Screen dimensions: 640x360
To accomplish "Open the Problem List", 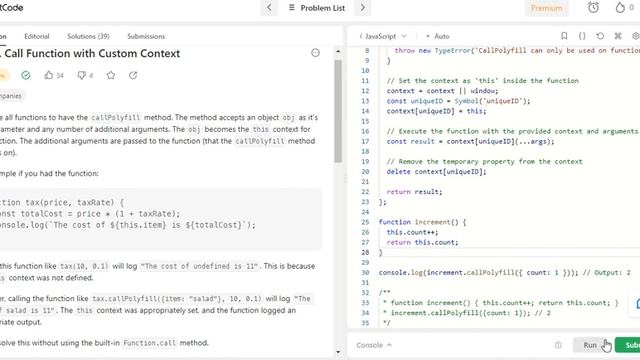I will (317, 8).
